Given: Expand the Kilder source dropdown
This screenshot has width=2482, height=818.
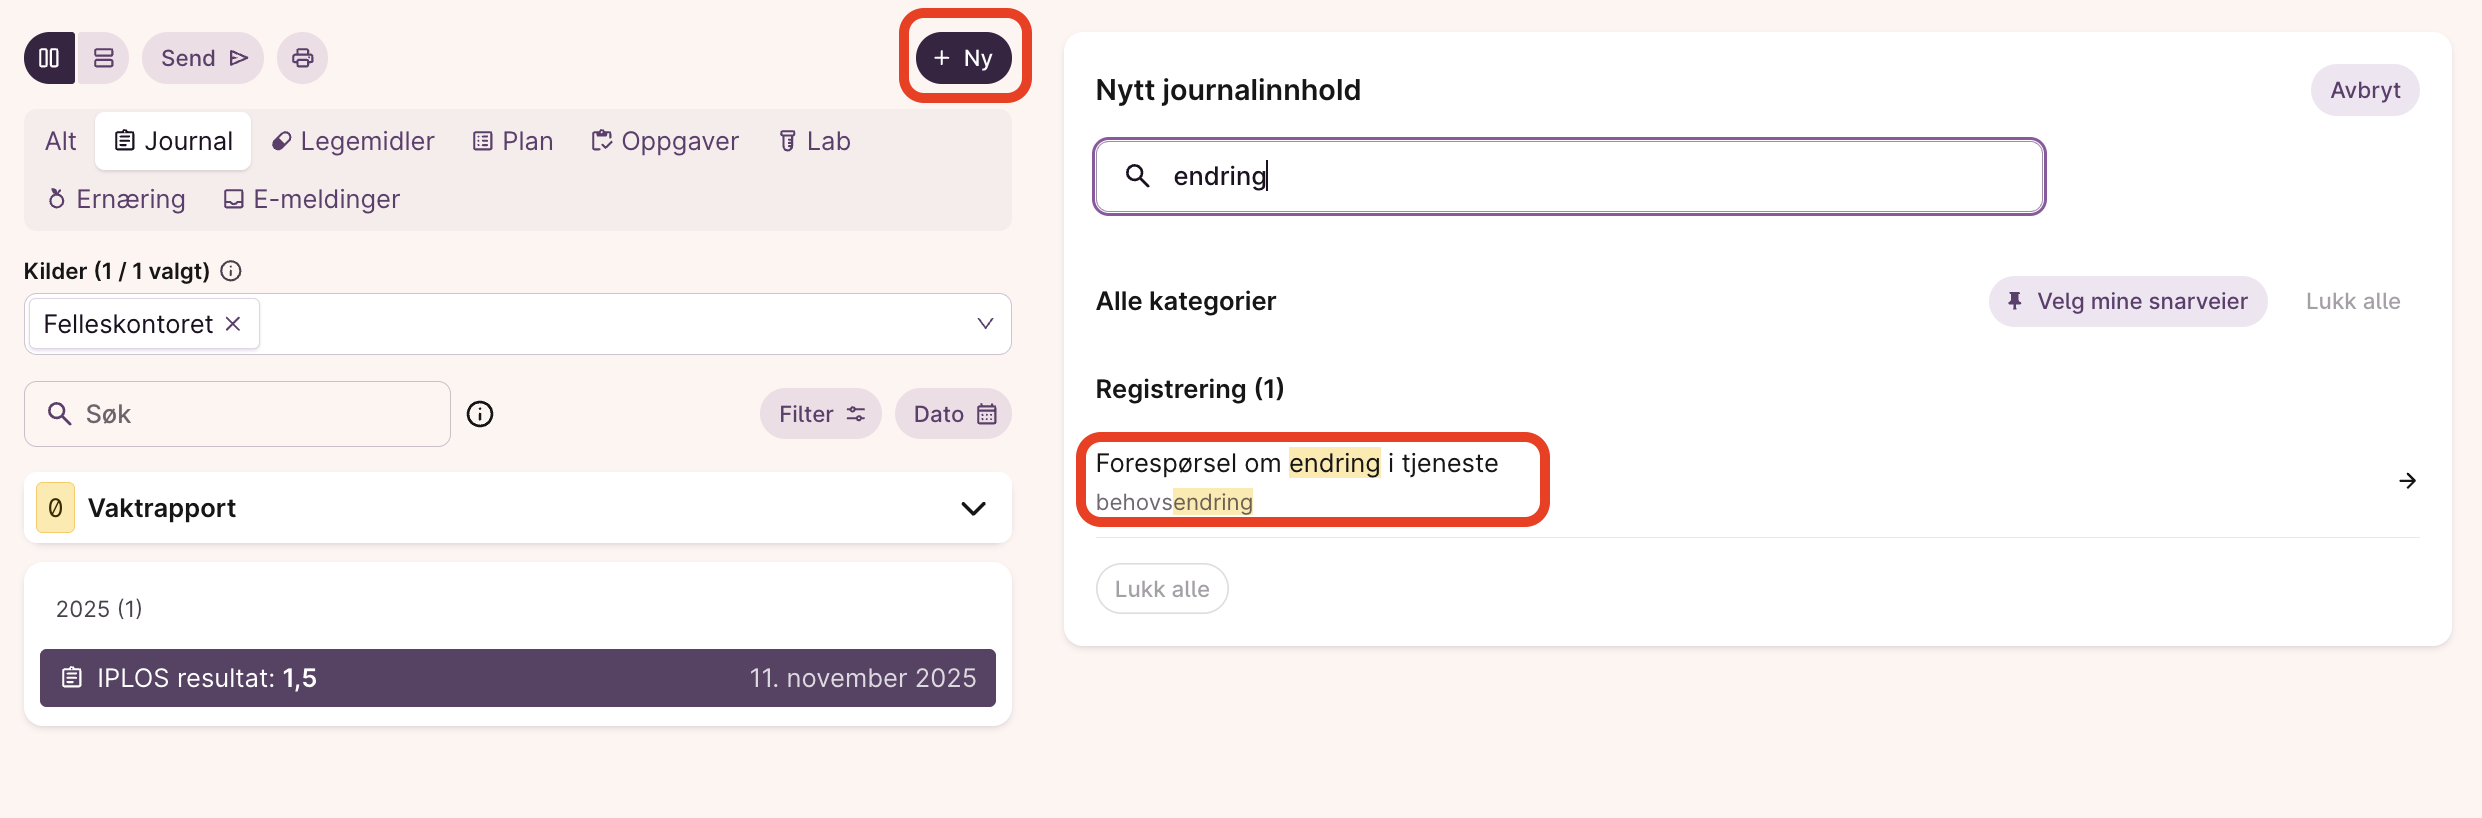Looking at the screenshot, I should (985, 324).
